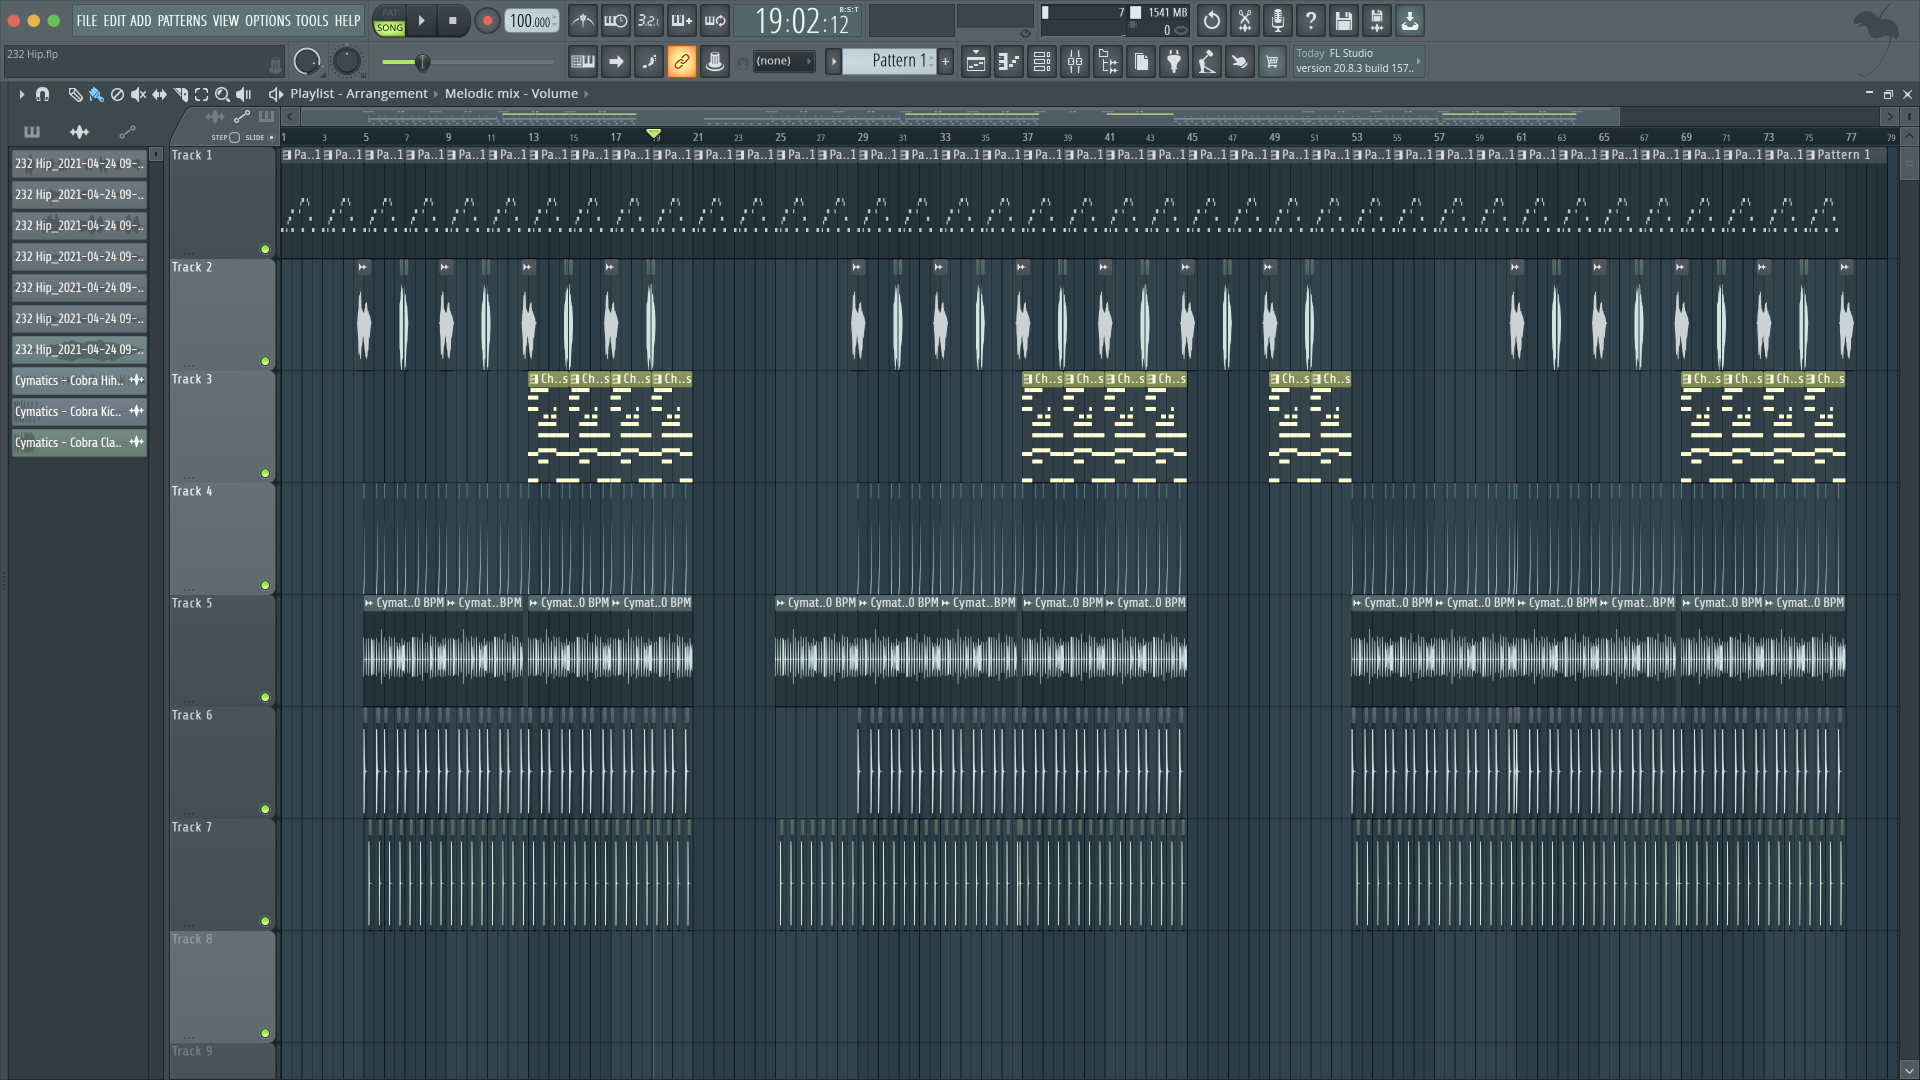The height and width of the screenshot is (1080, 1920).
Task: Toggle auto scrolling arrow icon
Action: [x=616, y=62]
